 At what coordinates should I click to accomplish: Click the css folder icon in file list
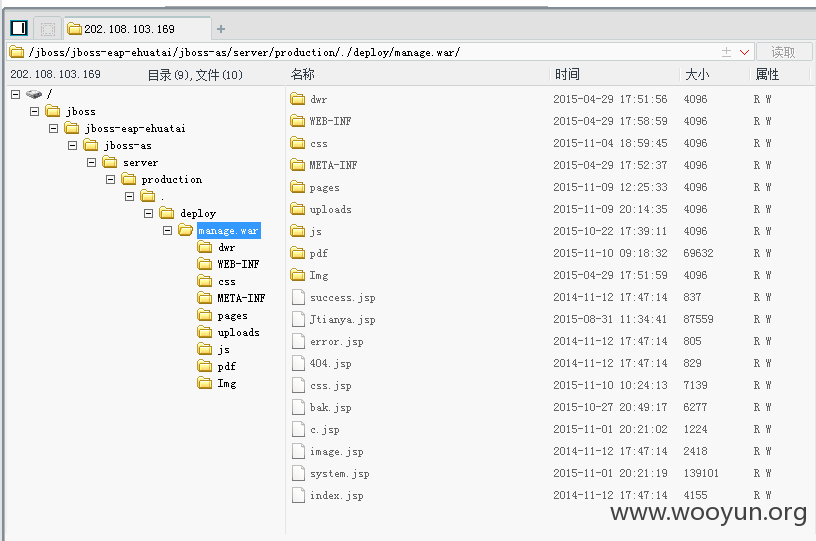point(298,143)
